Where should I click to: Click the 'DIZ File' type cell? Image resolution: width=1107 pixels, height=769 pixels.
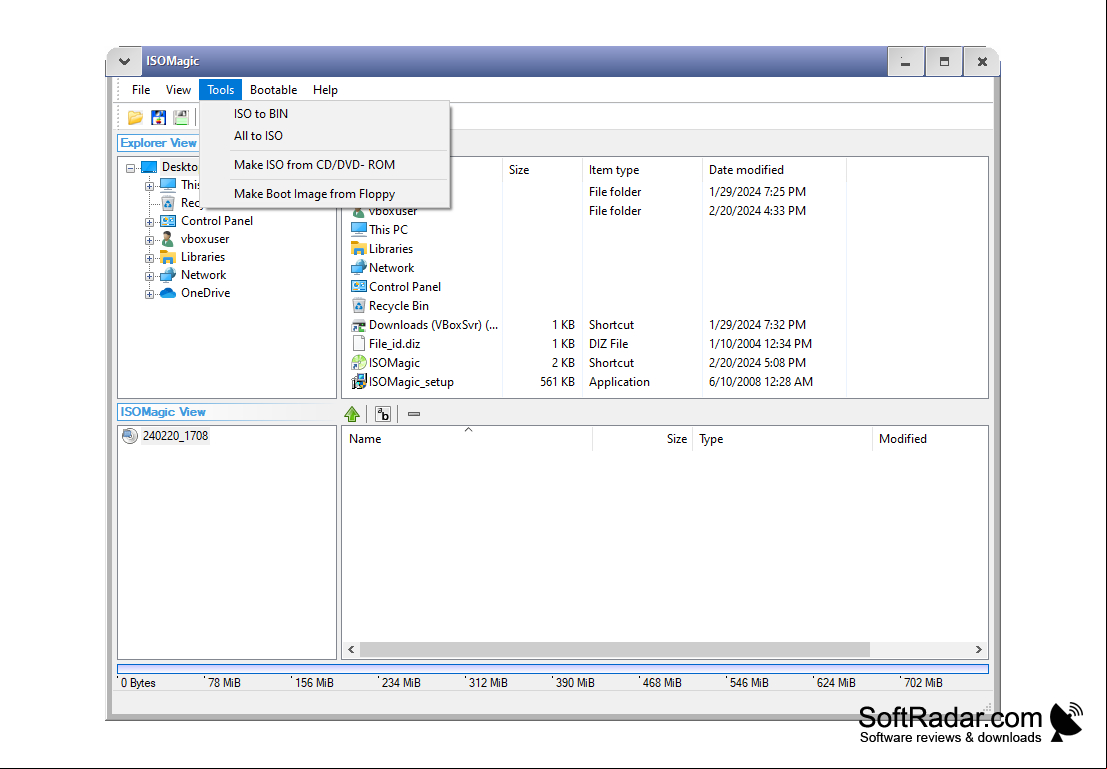(609, 344)
